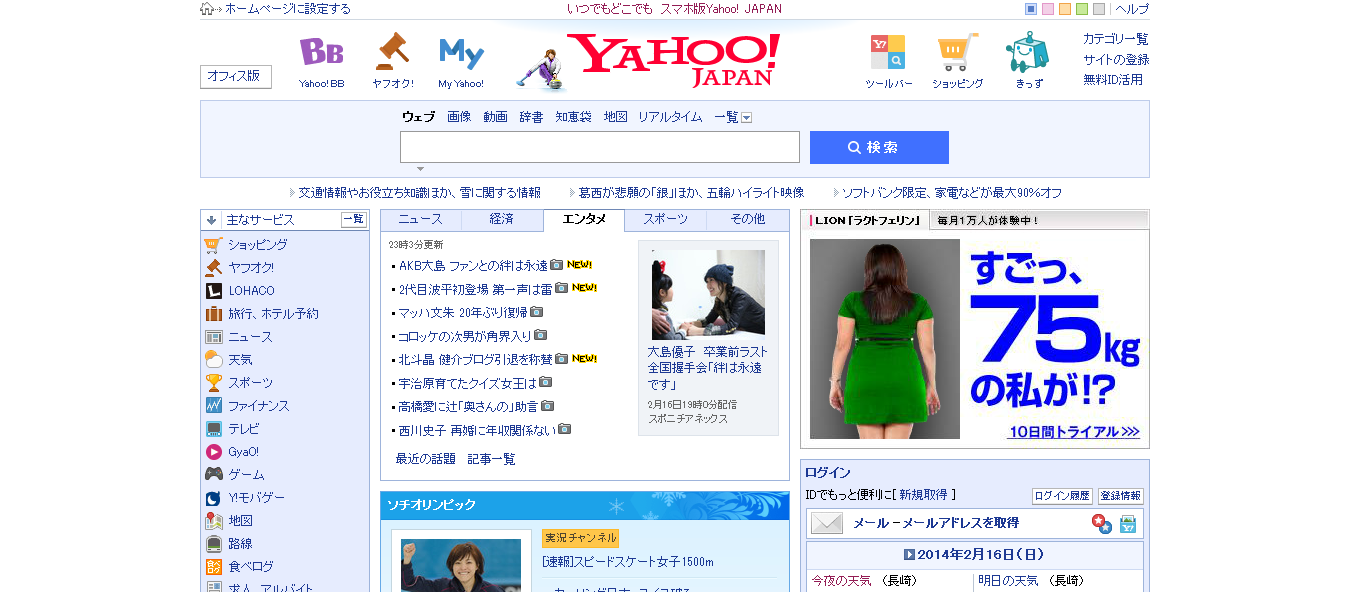Select the リアルタイム search category
The height and width of the screenshot is (592, 1349).
[670, 117]
